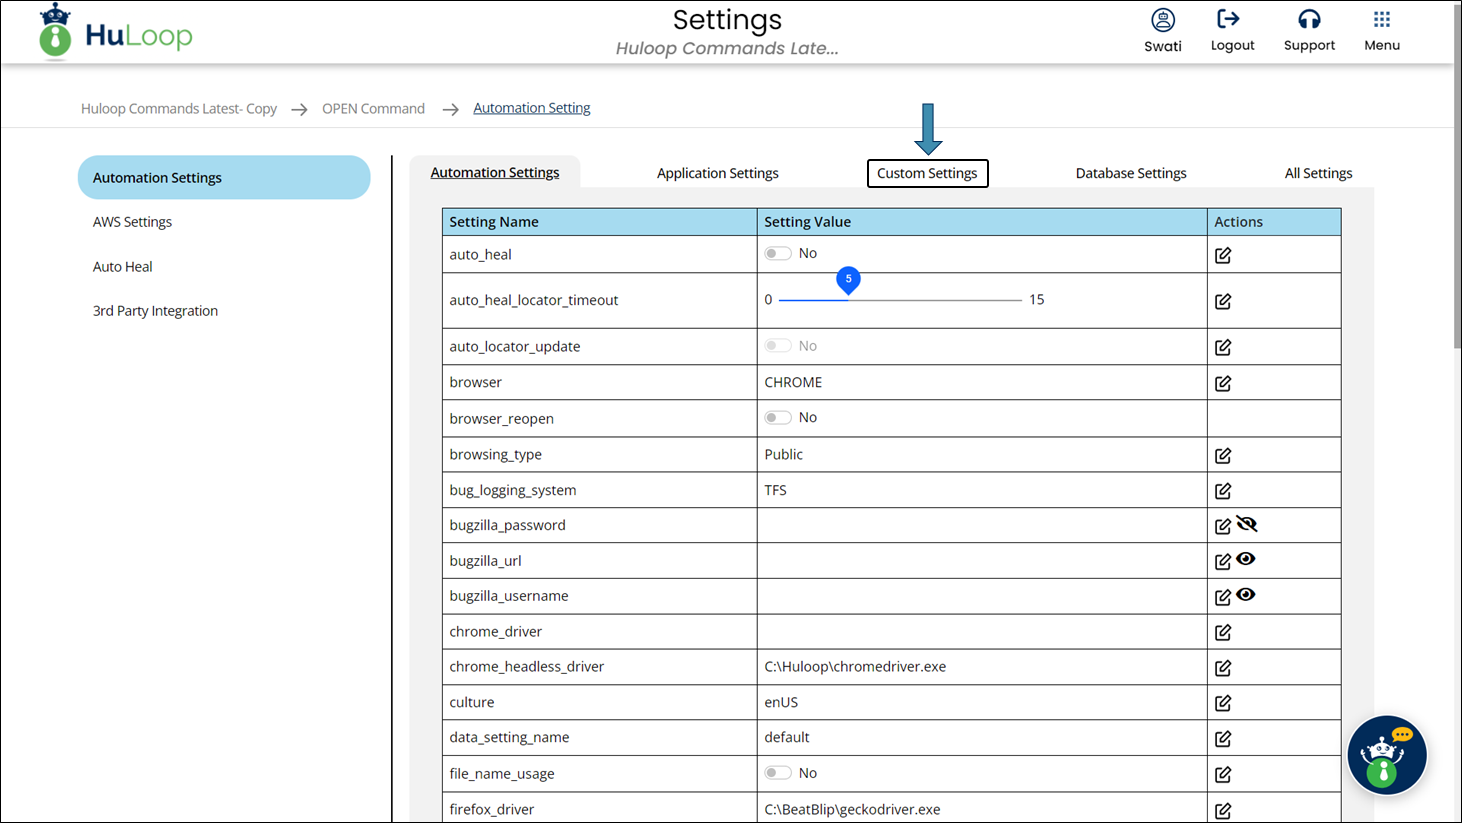Toggle visibility of the bugzilla_url value

click(x=1245, y=559)
